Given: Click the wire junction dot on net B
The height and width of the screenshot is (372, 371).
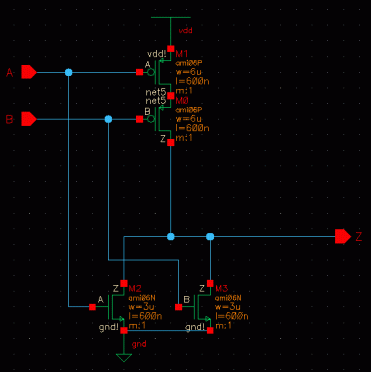Looking at the screenshot, I should pyautogui.click(x=108, y=119).
